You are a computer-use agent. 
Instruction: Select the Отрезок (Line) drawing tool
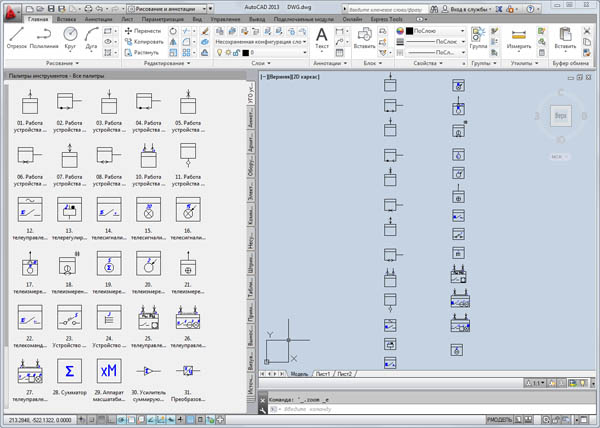tap(18, 37)
